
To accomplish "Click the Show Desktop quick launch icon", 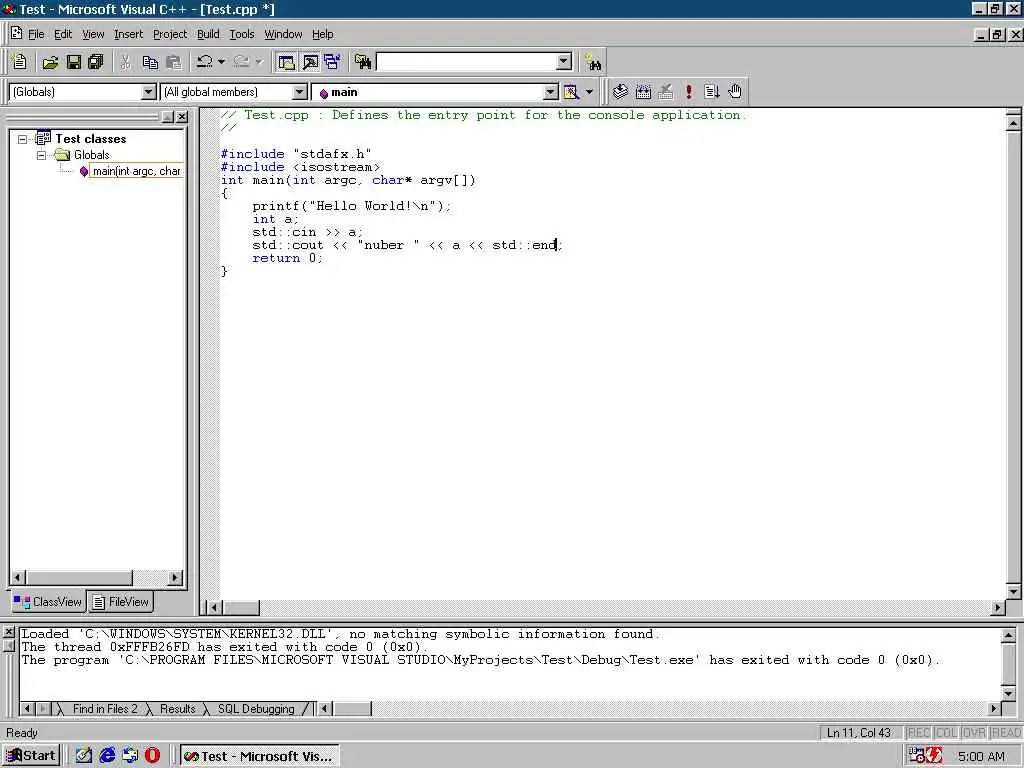I will (x=84, y=756).
